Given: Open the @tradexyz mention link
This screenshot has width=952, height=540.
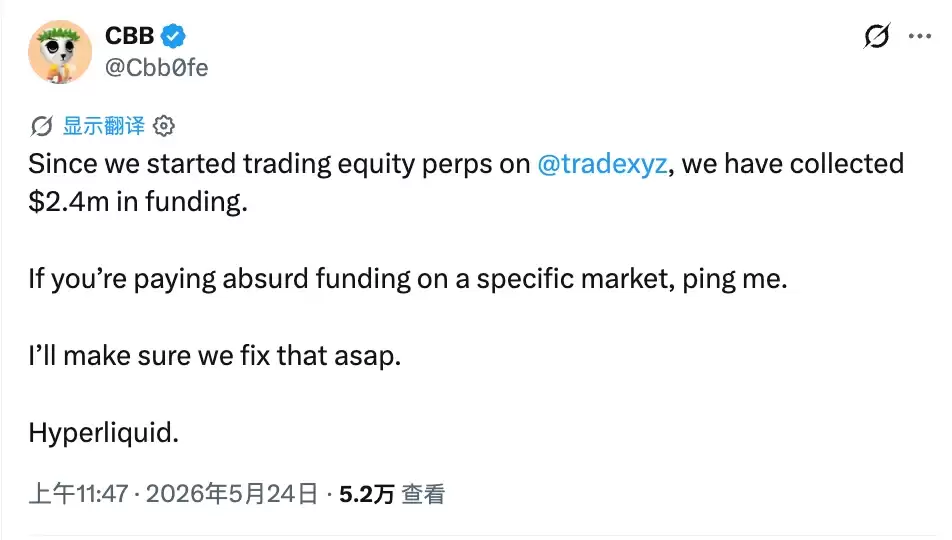Looking at the screenshot, I should [602, 164].
